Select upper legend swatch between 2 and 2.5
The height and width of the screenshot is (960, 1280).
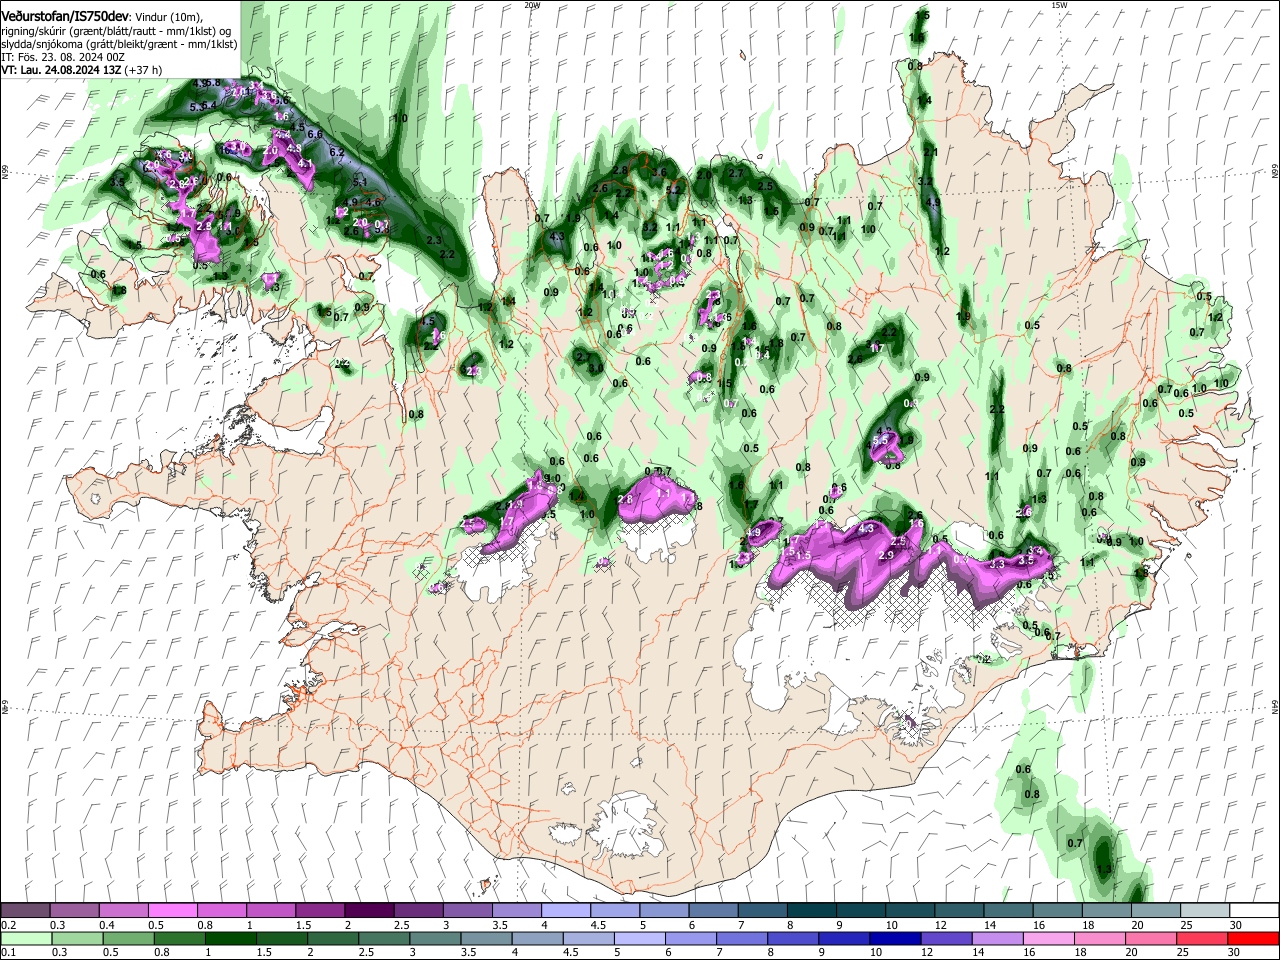(x=369, y=911)
